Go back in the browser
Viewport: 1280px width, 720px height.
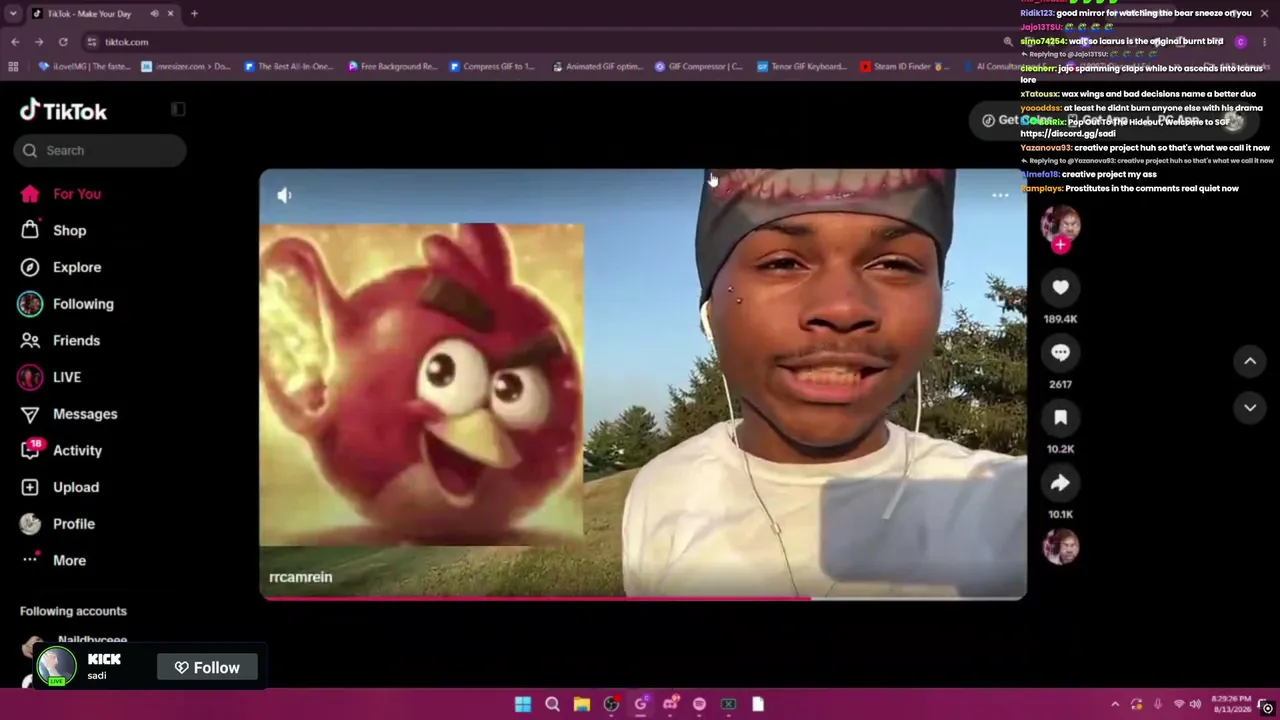point(15,42)
